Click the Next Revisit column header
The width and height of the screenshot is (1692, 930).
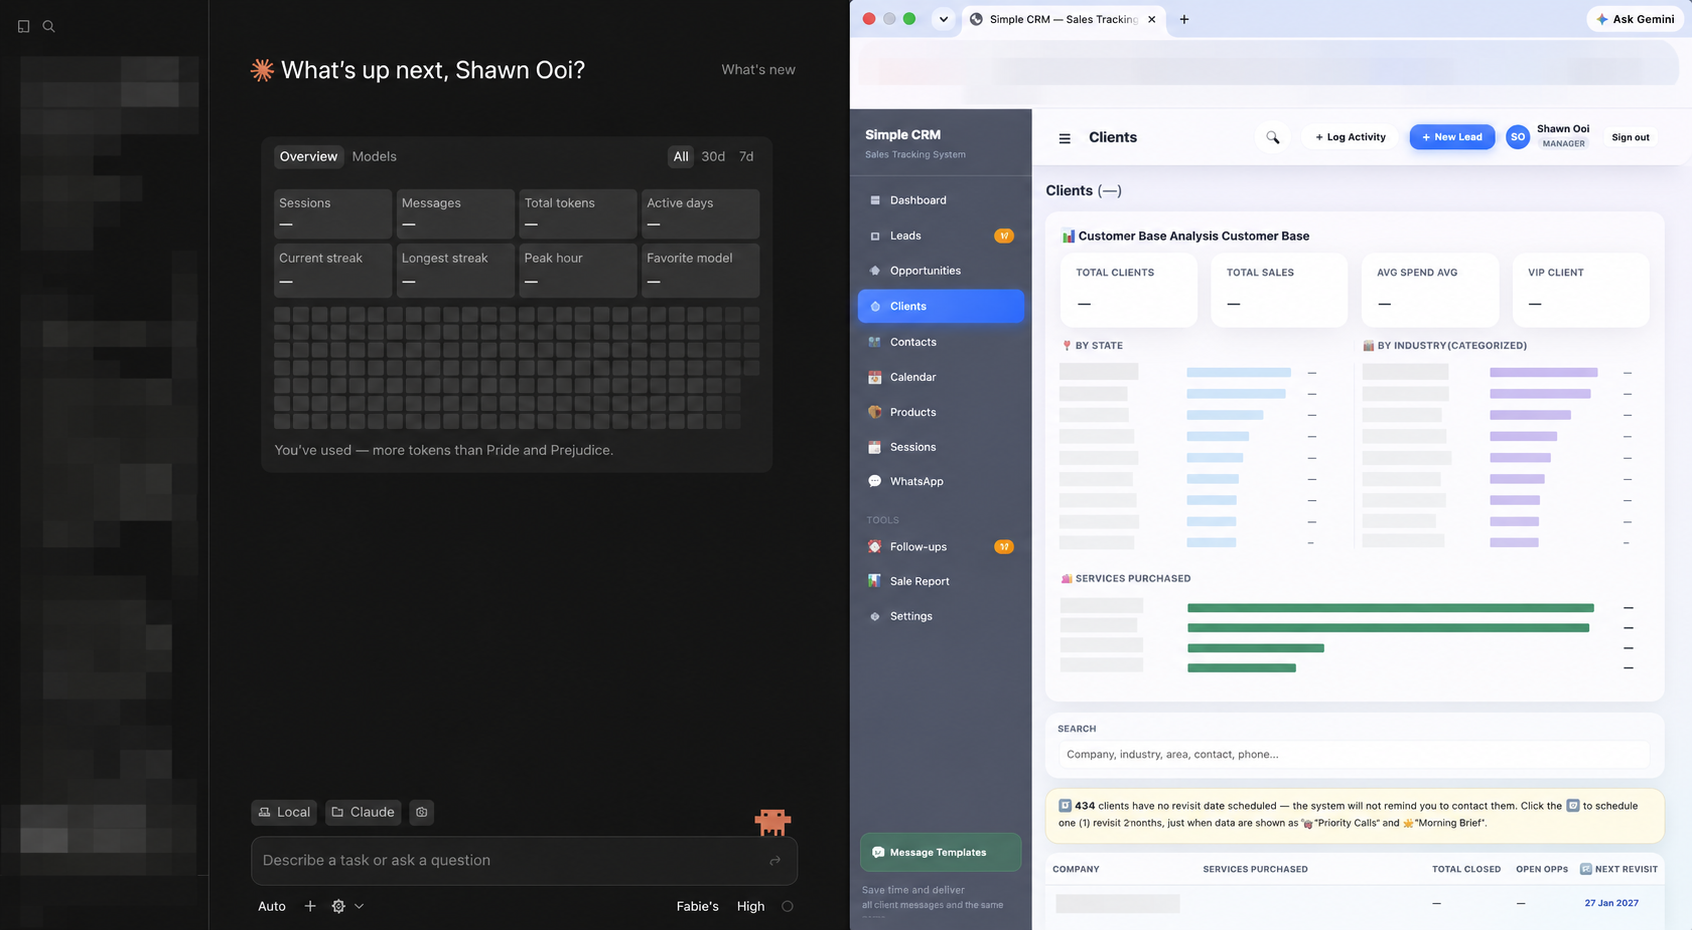(1619, 869)
